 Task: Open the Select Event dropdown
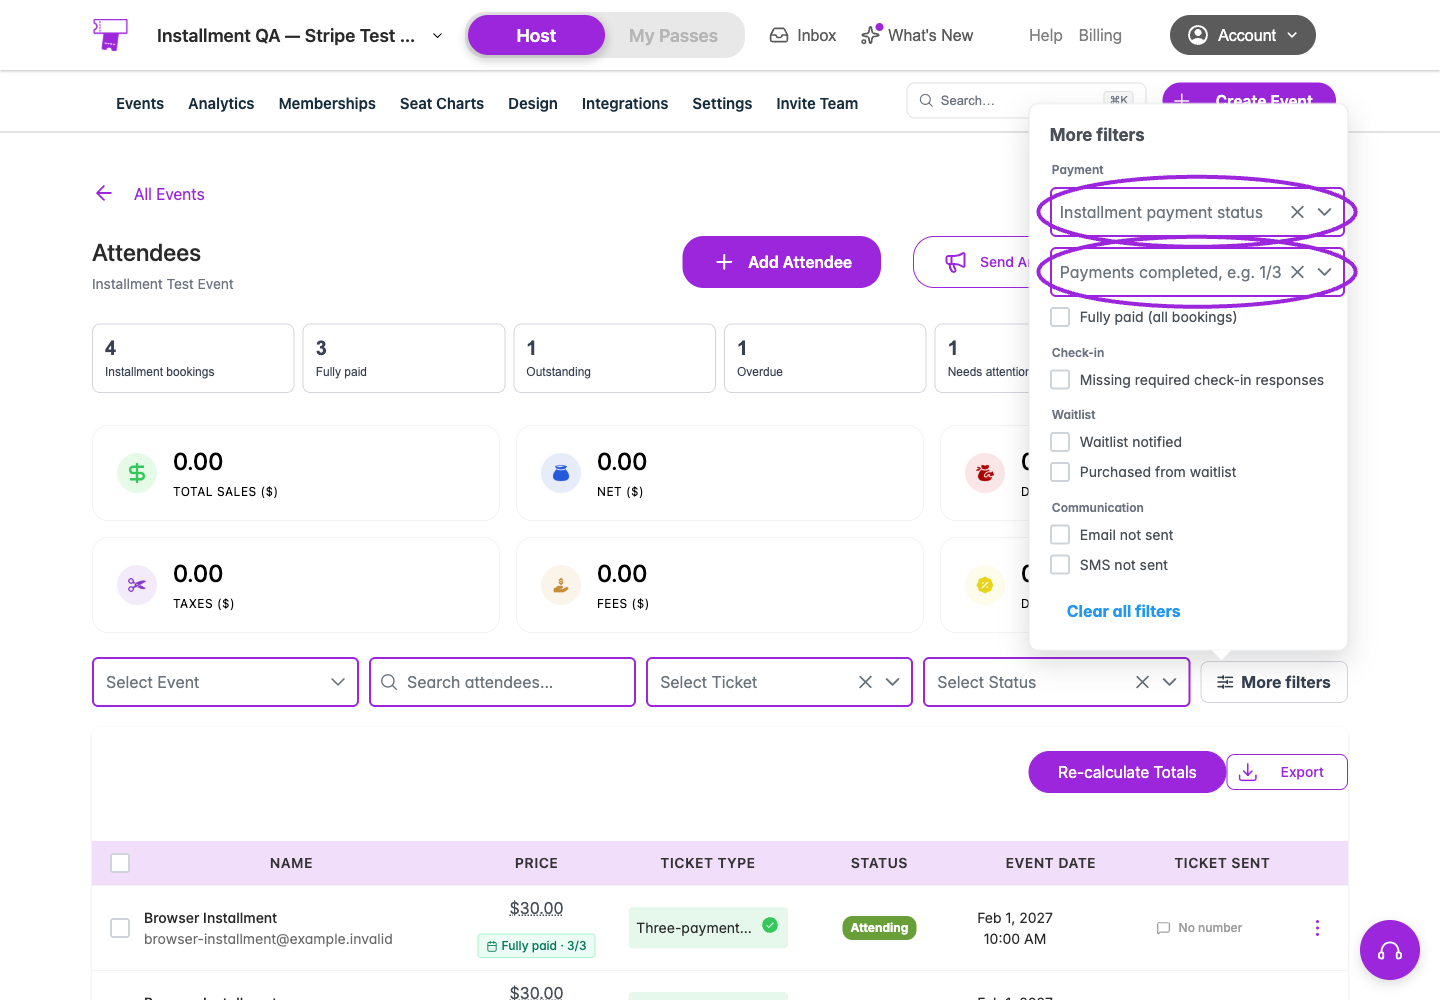pos(225,682)
